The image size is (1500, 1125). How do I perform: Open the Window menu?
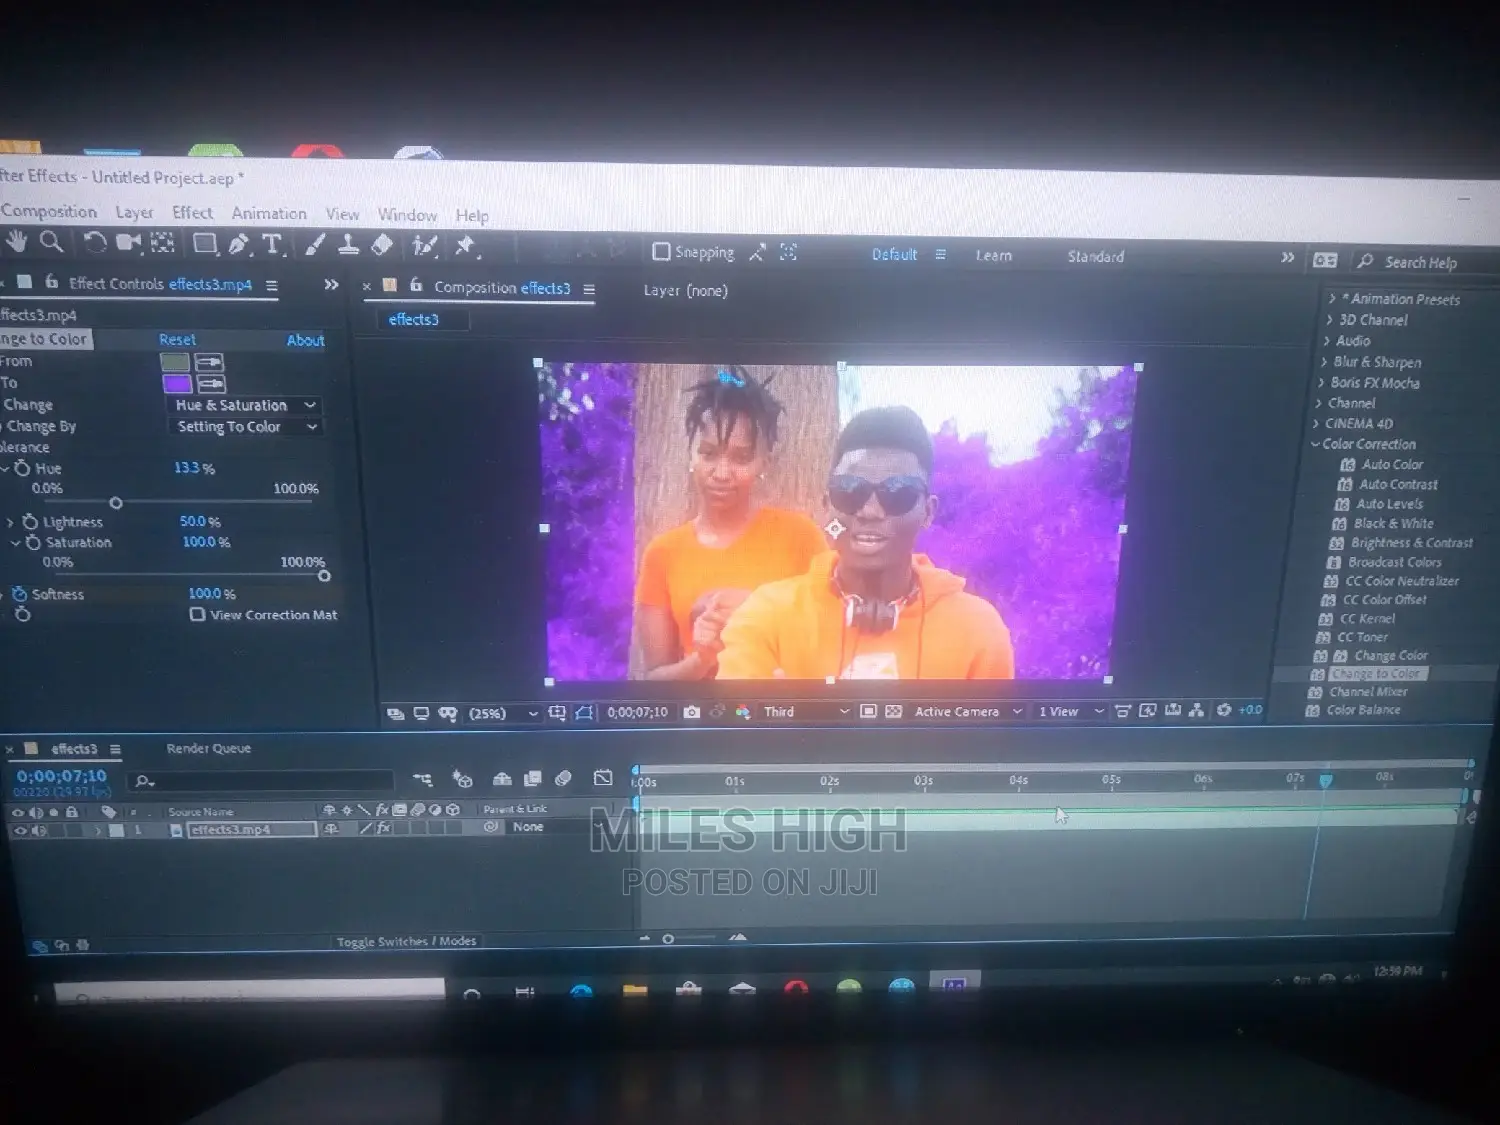(407, 214)
